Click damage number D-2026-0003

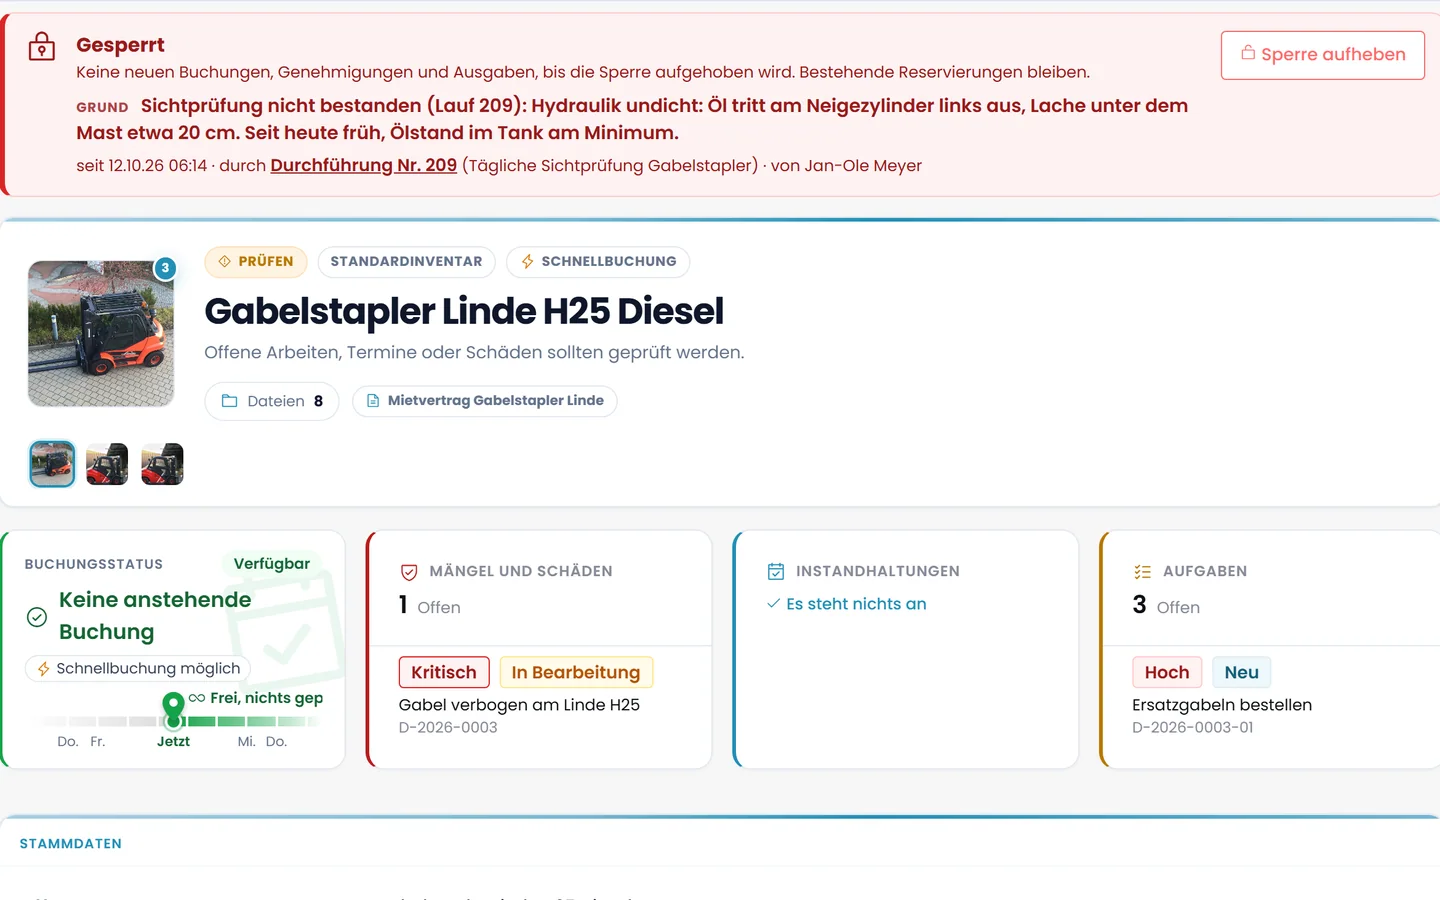448,728
